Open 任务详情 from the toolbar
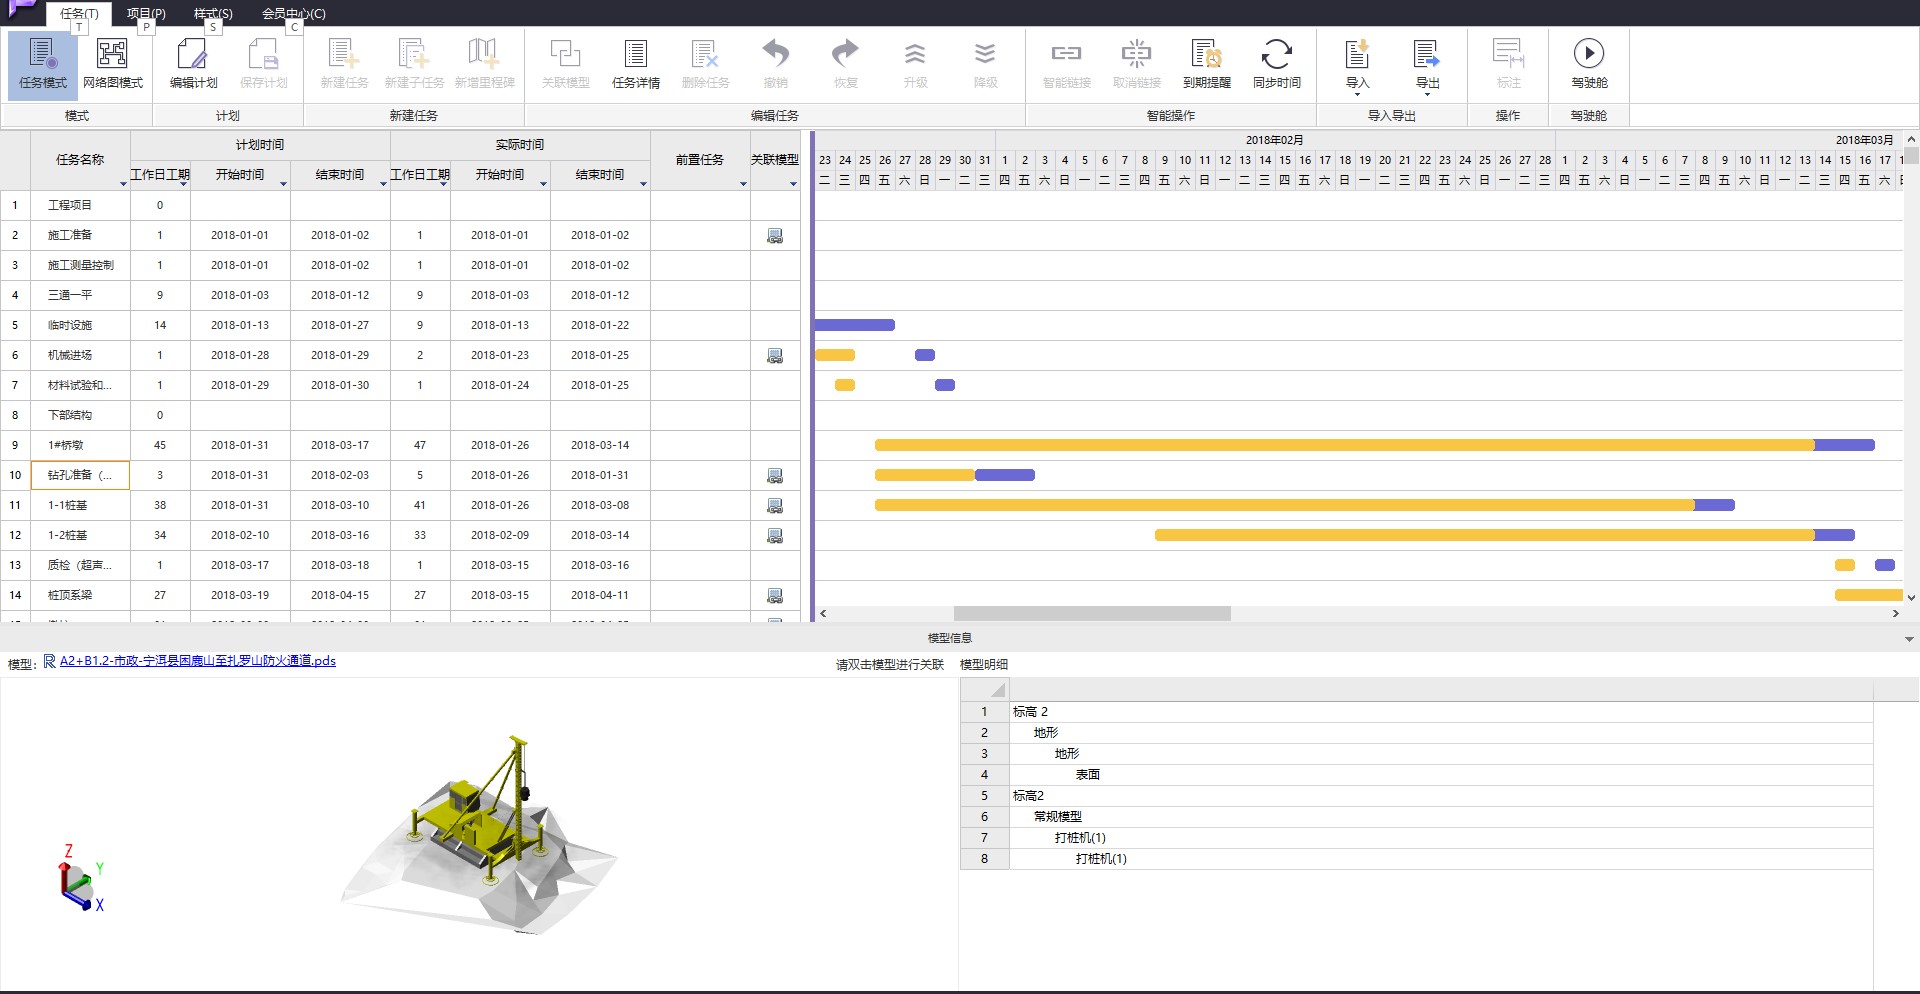 (x=636, y=64)
